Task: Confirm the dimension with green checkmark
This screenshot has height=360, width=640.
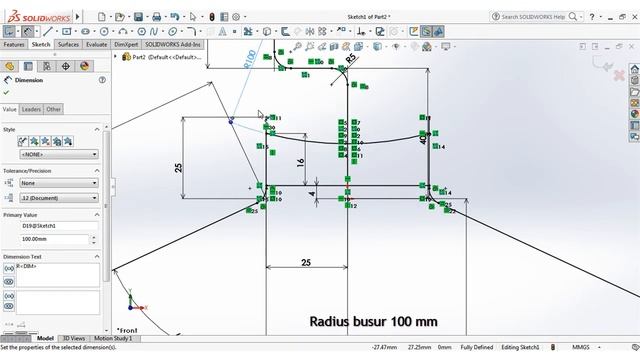Action: 6,93
